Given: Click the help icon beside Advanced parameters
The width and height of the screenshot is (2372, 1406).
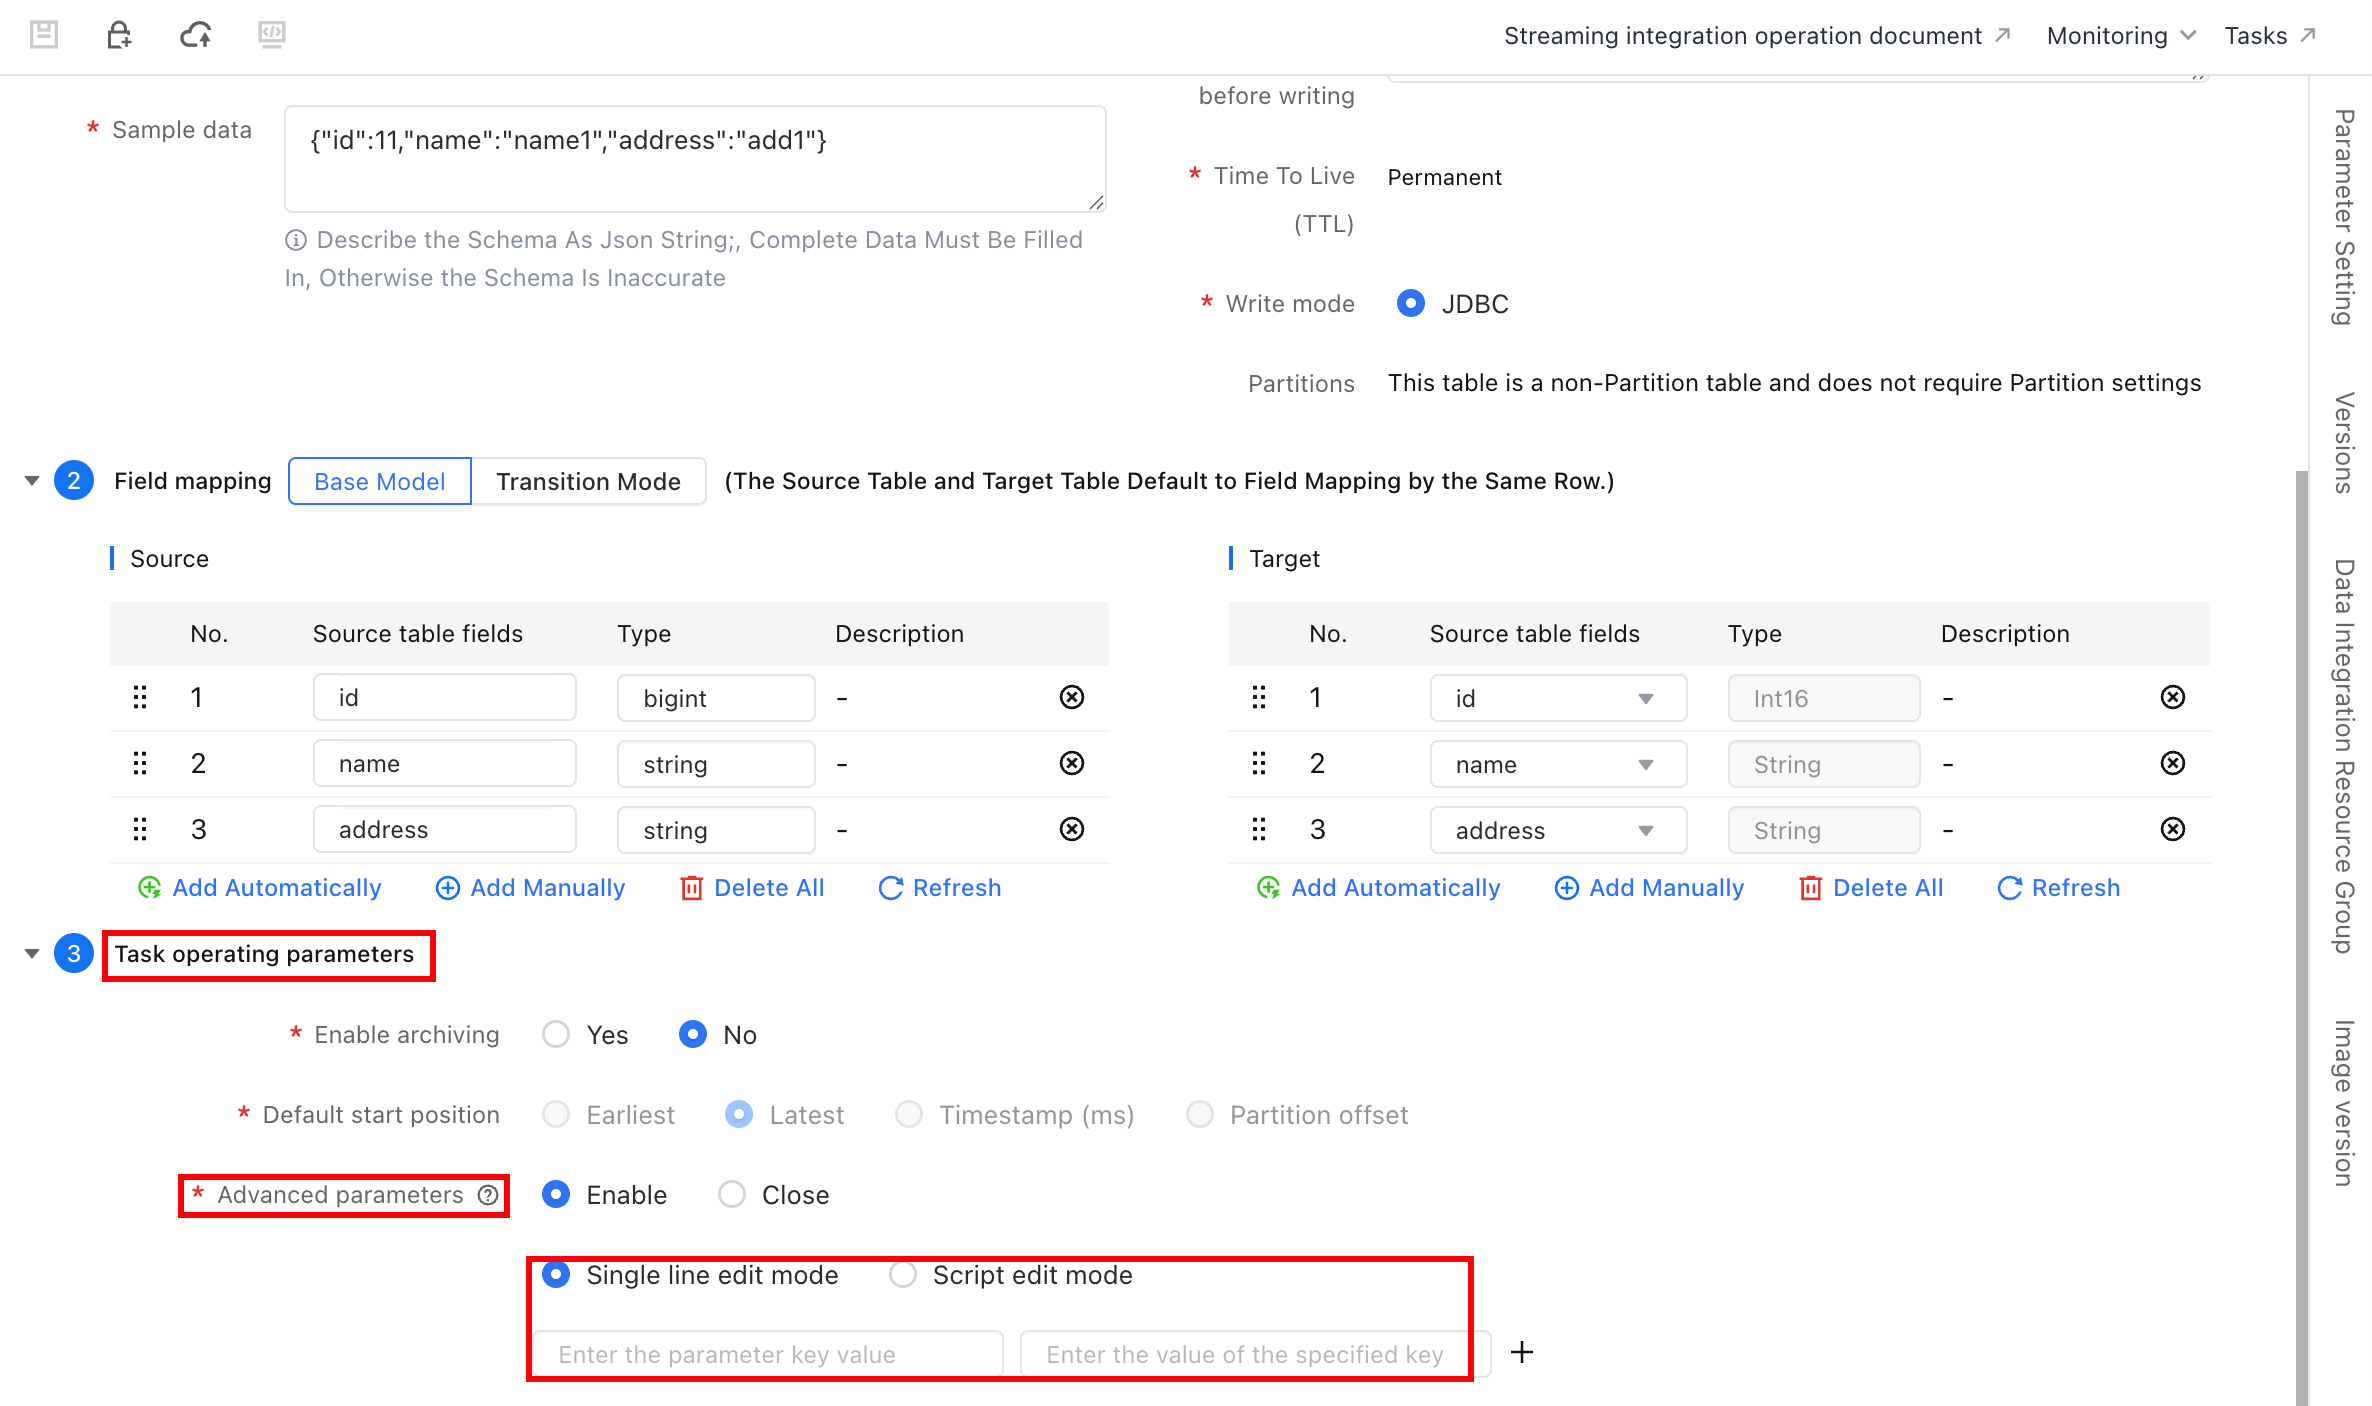Looking at the screenshot, I should click(x=488, y=1195).
